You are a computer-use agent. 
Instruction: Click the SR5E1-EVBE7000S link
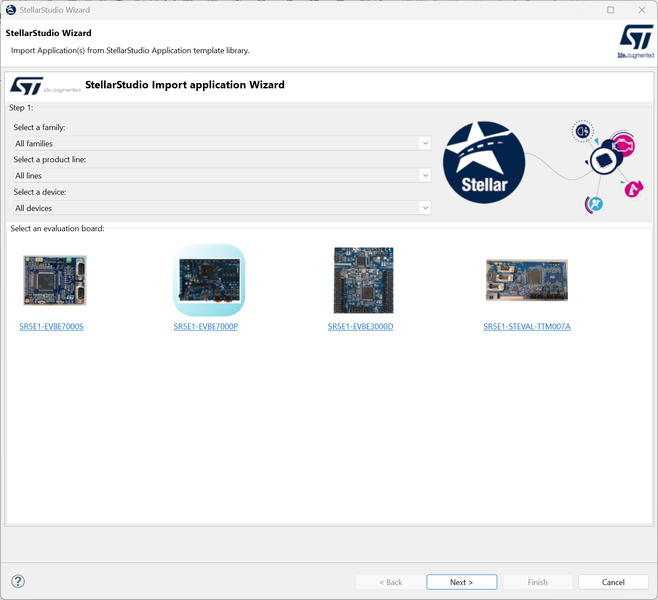[x=51, y=326]
